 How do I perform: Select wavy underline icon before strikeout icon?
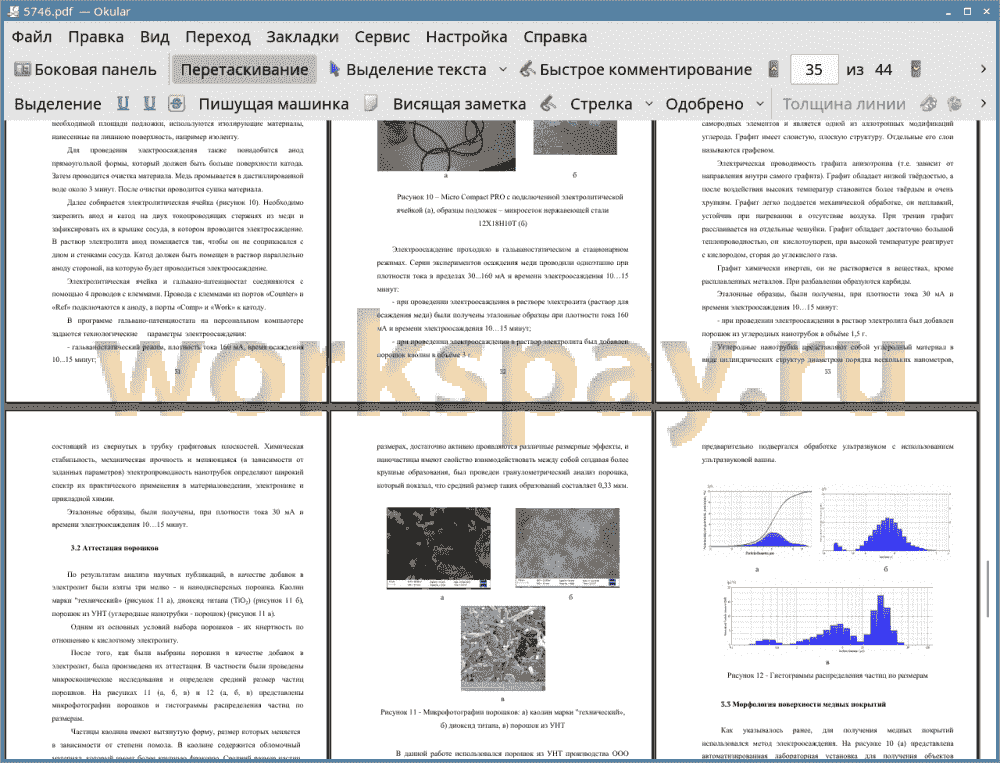149,103
